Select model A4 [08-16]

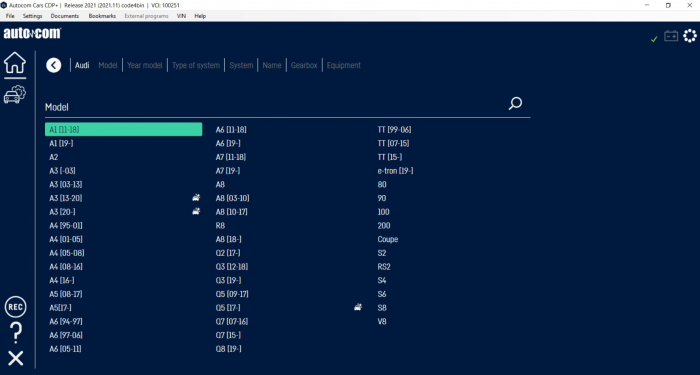coord(66,267)
